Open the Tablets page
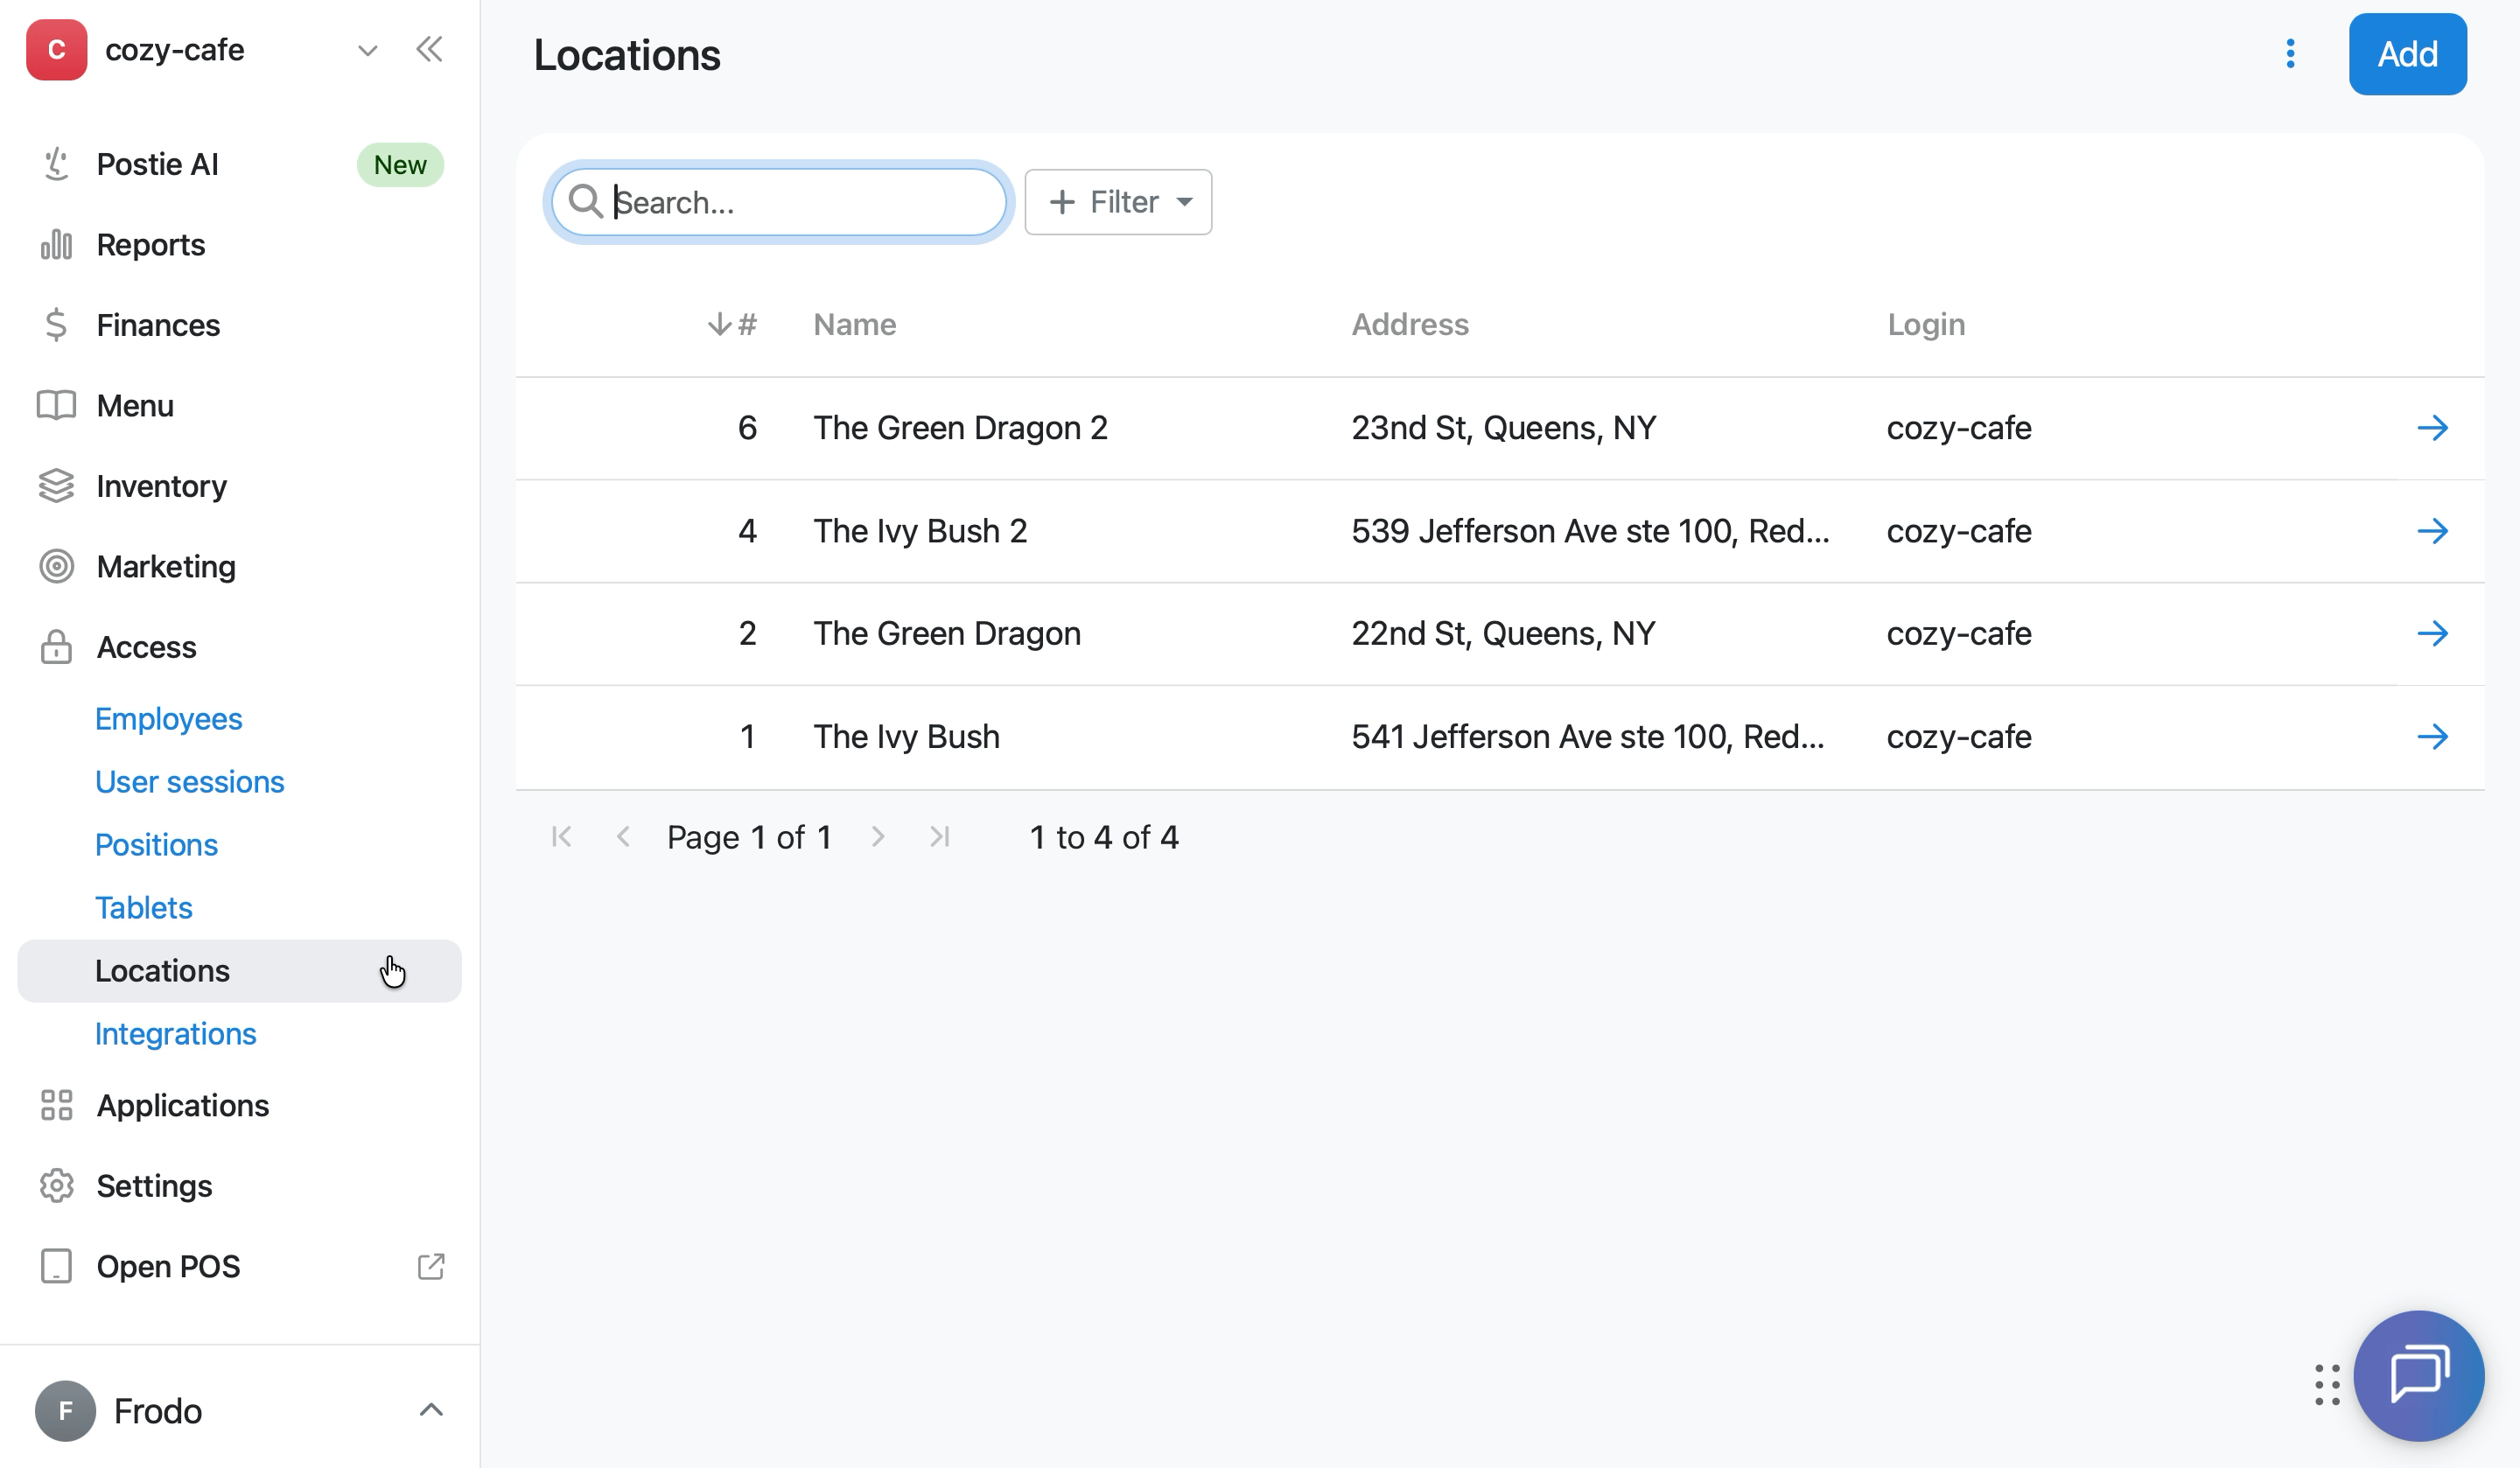 pyautogui.click(x=144, y=908)
